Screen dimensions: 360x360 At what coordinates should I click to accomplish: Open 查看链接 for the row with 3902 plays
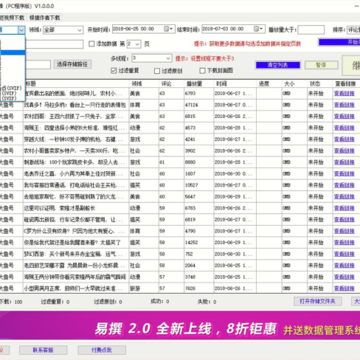tap(344, 151)
